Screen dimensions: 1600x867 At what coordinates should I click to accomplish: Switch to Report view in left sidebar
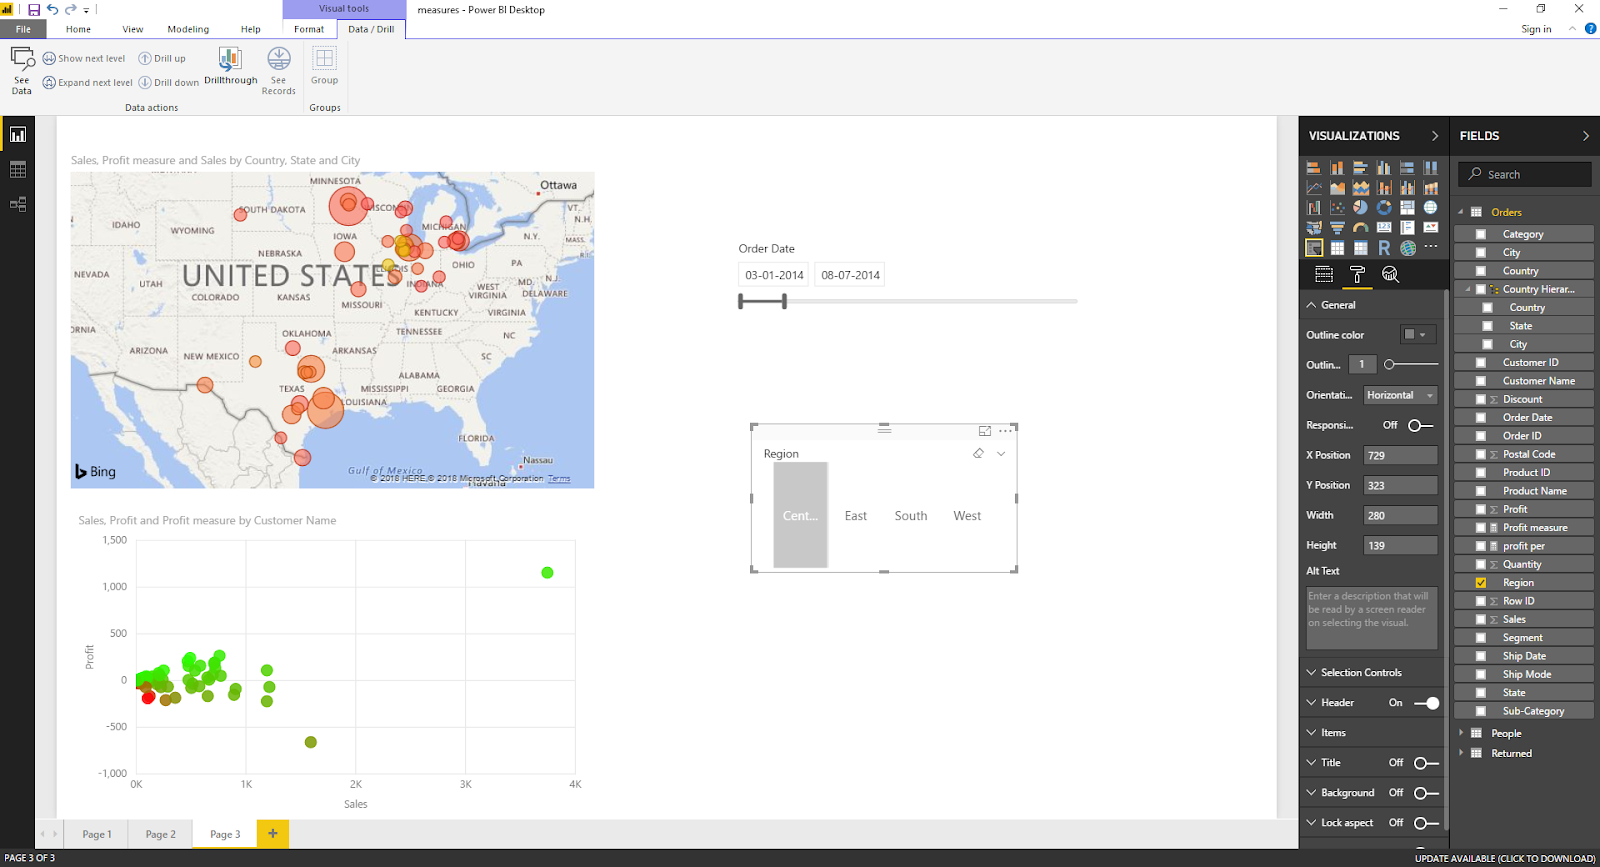[18, 134]
